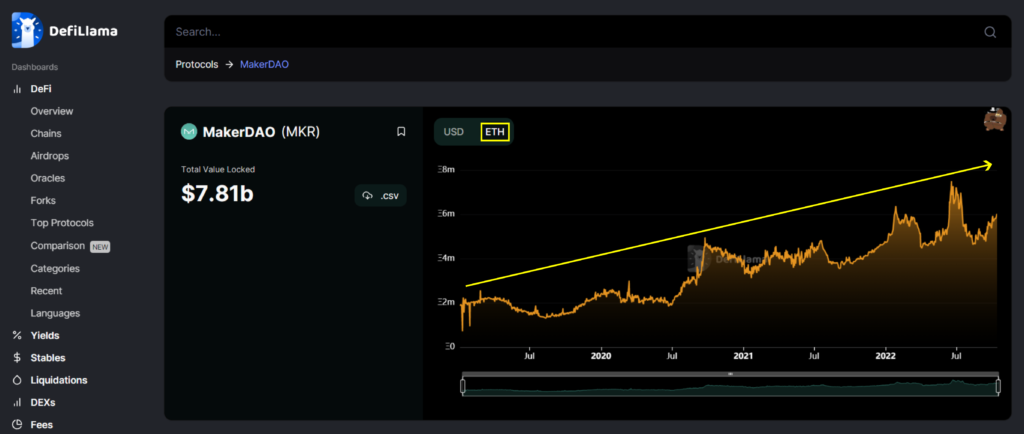The height and width of the screenshot is (434, 1024).
Task: Open the Comparison page marked NEW
Action: [58, 246]
